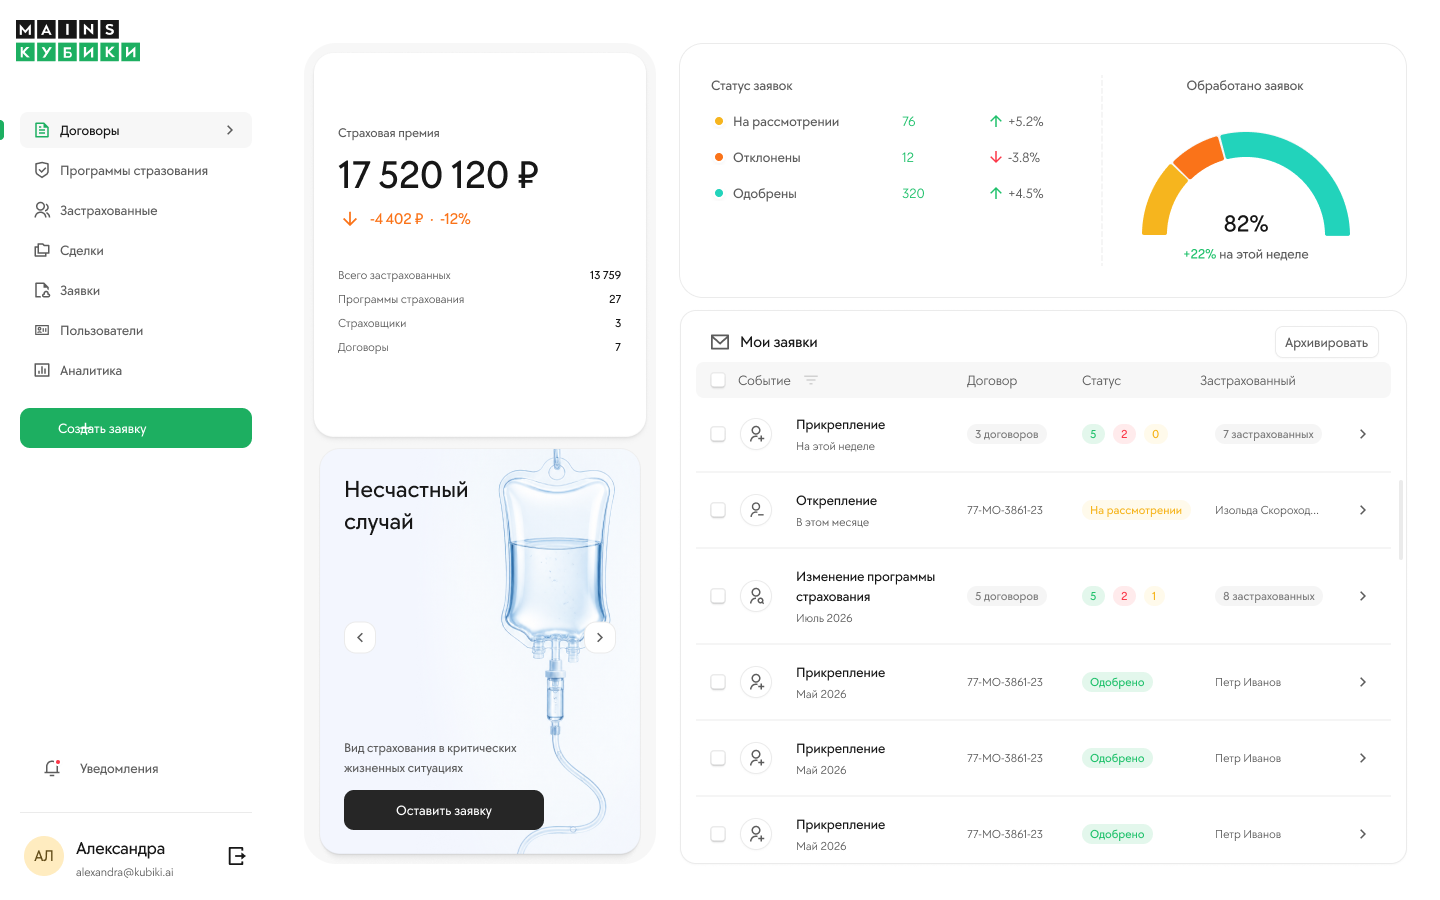Click the filter icon next to Событие

(811, 380)
